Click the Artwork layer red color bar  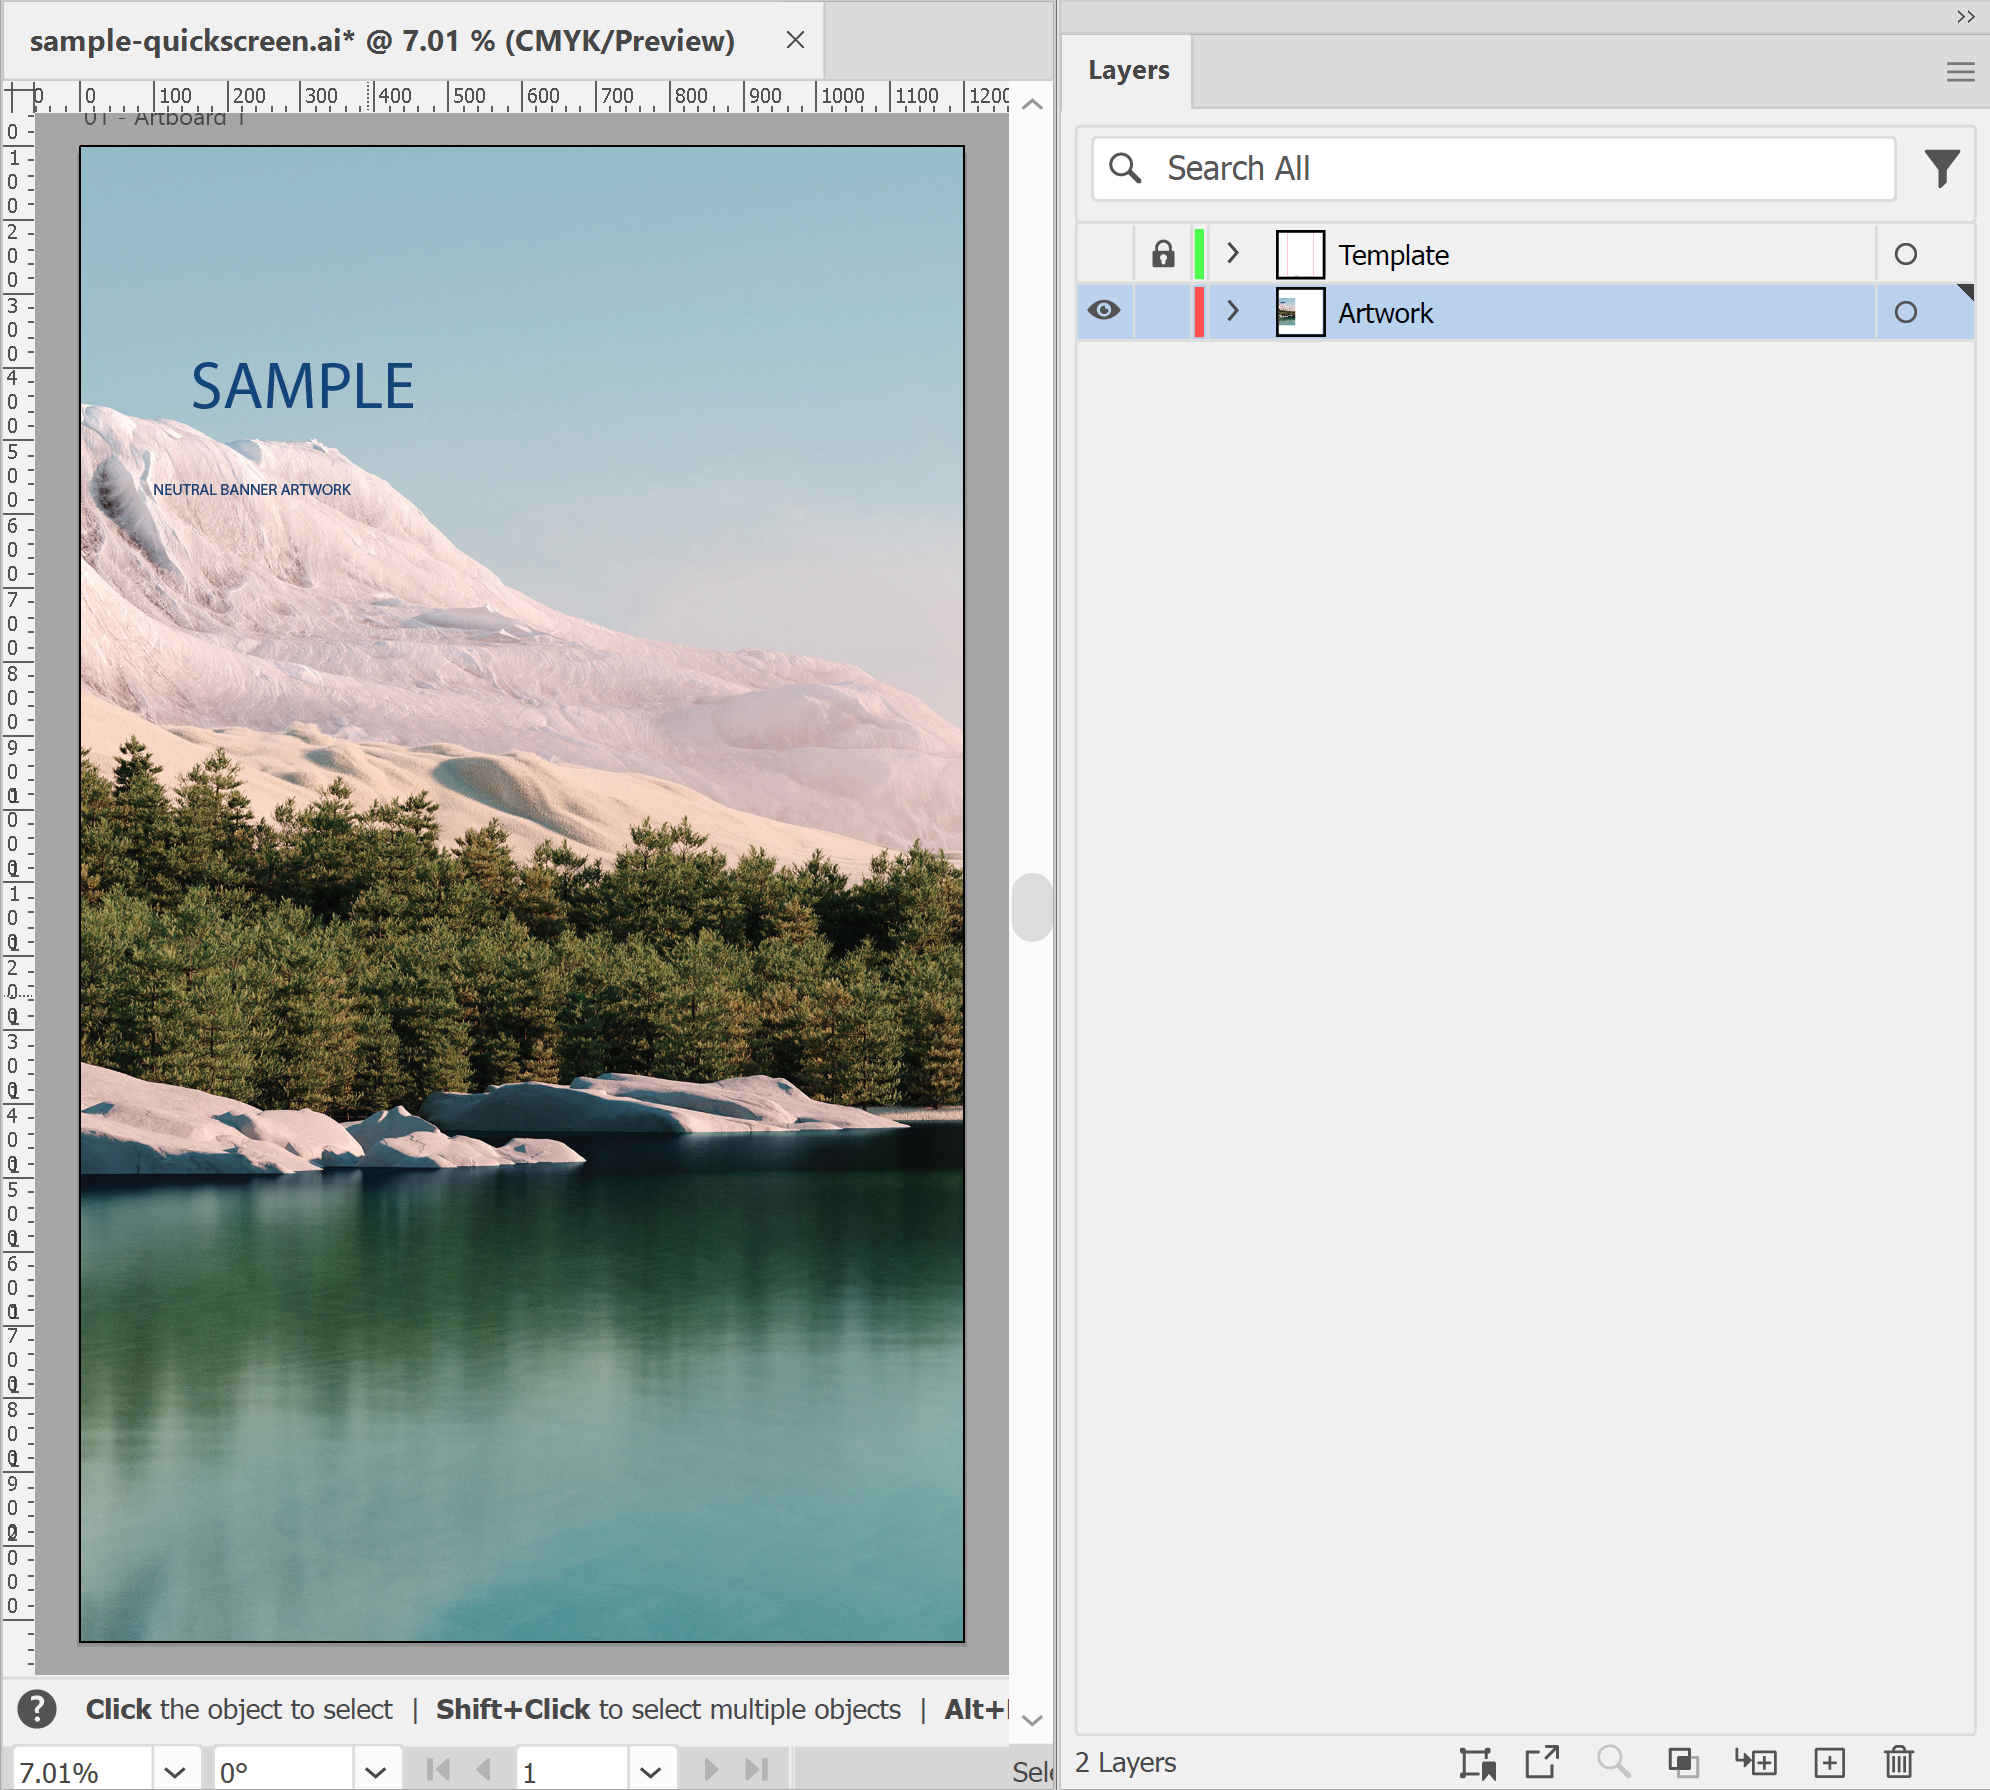point(1199,312)
